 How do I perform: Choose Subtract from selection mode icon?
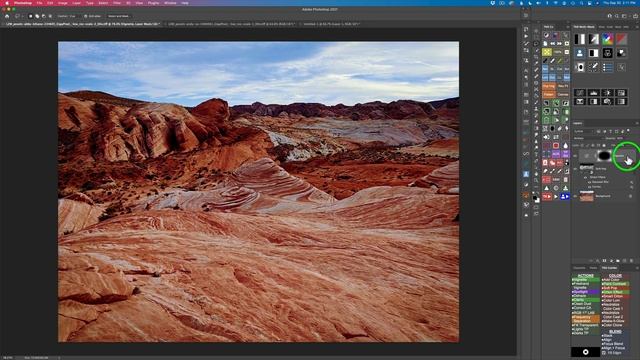click(x=44, y=16)
